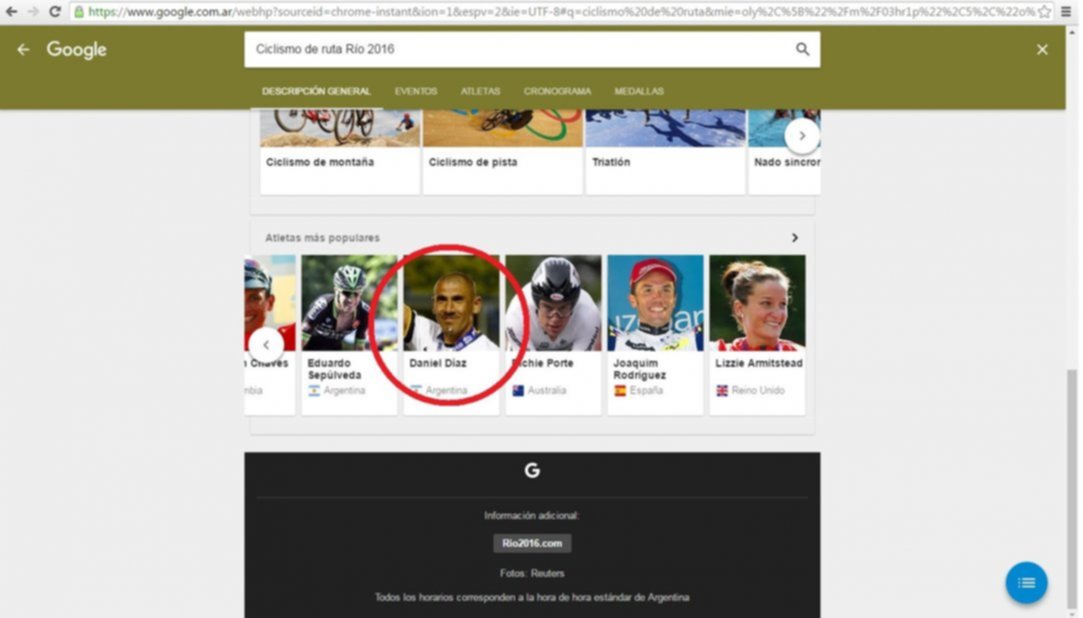Click the Eduardo Sepúlveda name label

pyautogui.click(x=334, y=369)
